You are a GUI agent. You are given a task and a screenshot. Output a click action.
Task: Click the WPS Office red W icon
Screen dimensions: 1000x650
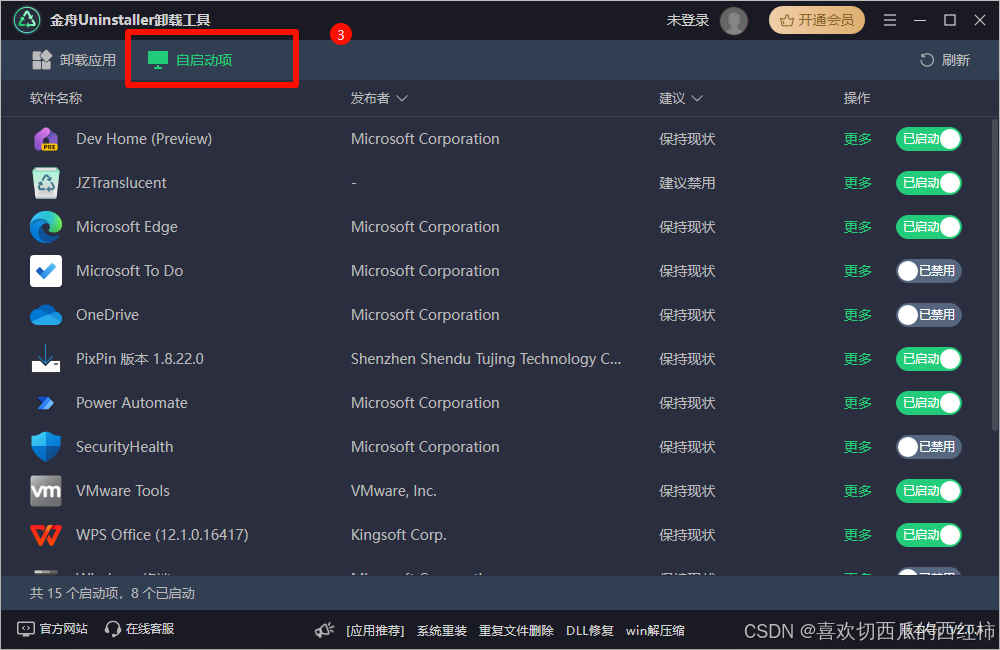pos(46,535)
